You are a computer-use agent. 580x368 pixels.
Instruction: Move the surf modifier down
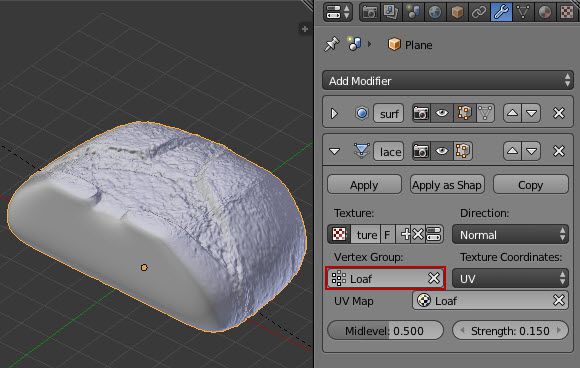click(x=532, y=113)
